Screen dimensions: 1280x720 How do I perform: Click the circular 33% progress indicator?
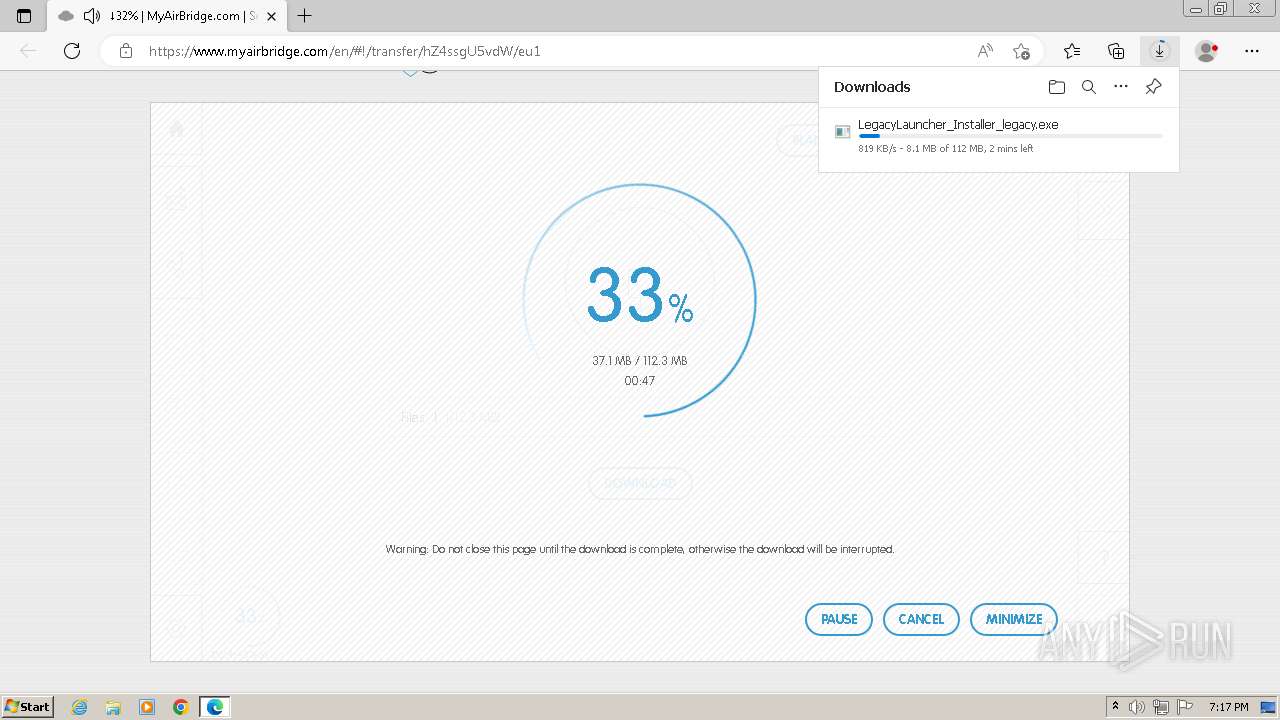tap(640, 300)
